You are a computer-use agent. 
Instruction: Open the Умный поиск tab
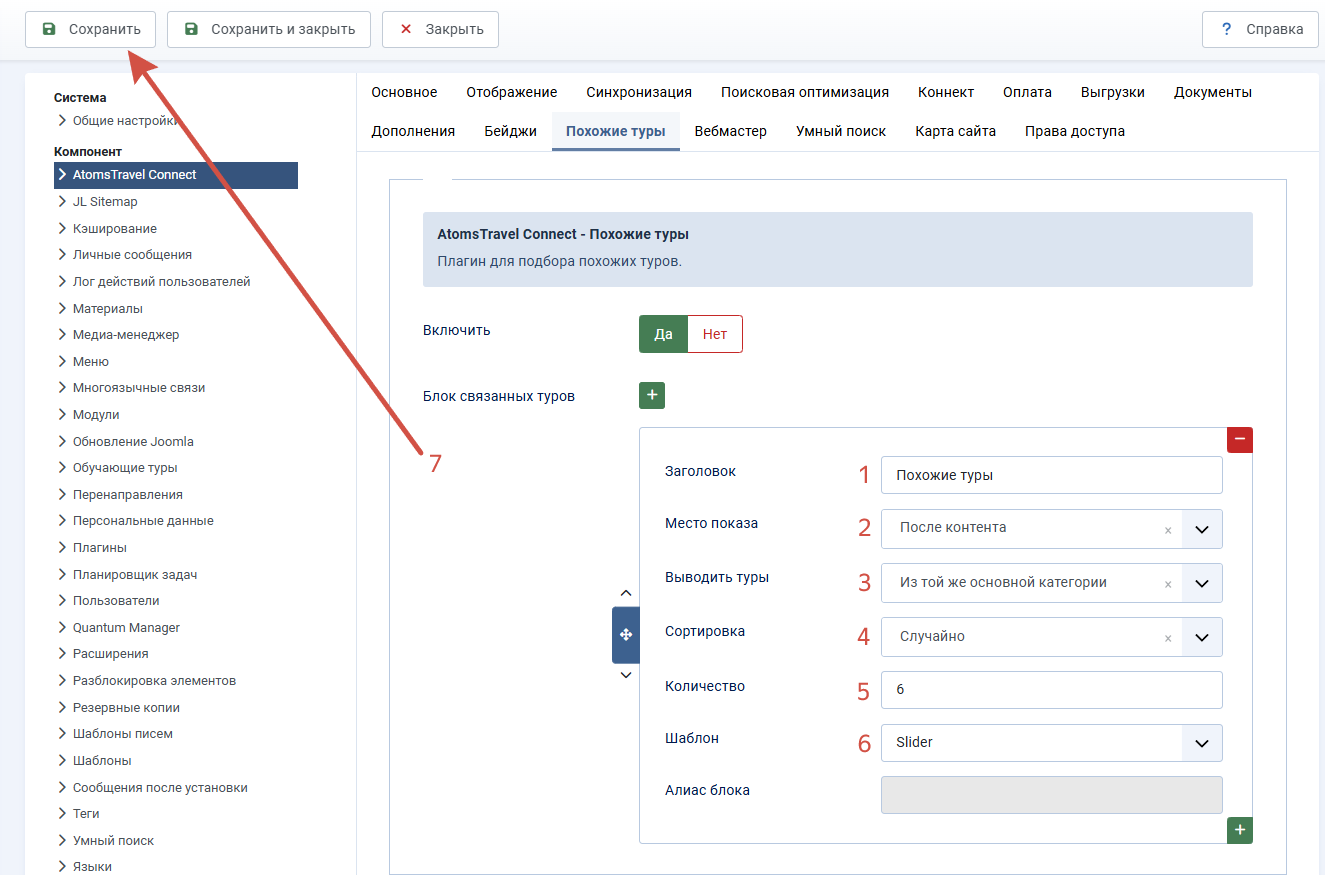point(841,131)
